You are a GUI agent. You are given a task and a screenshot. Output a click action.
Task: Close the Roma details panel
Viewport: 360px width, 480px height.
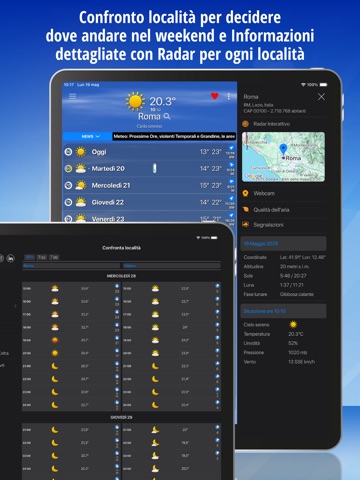pyautogui.click(x=321, y=97)
